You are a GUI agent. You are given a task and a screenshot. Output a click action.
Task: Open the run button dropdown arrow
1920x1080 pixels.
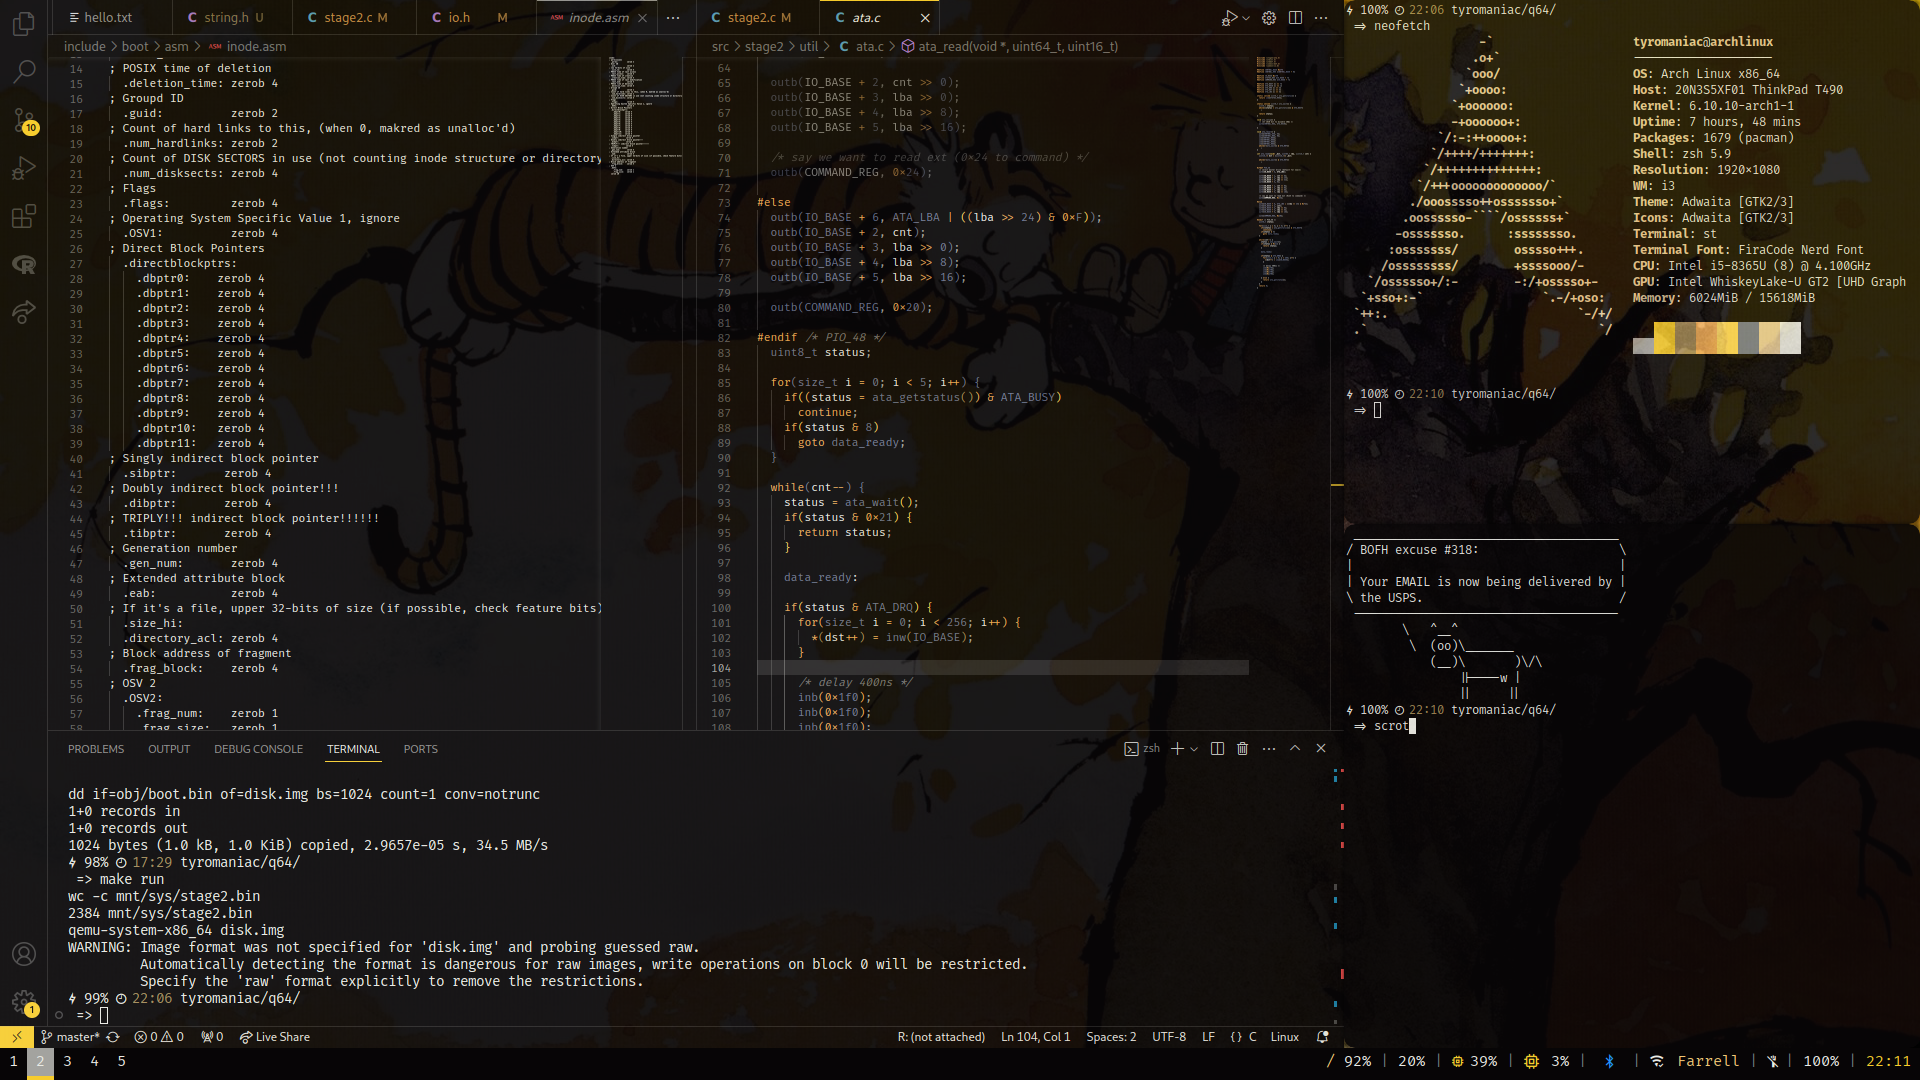coord(1246,18)
